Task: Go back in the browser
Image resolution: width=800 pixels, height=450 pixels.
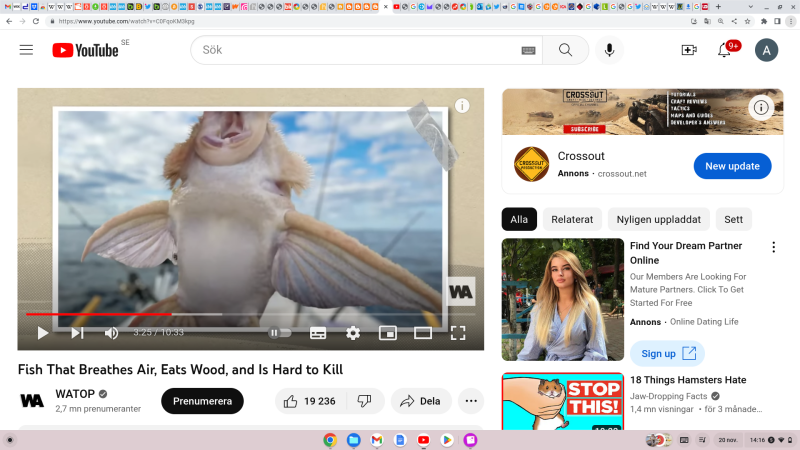Action: (x=9, y=21)
